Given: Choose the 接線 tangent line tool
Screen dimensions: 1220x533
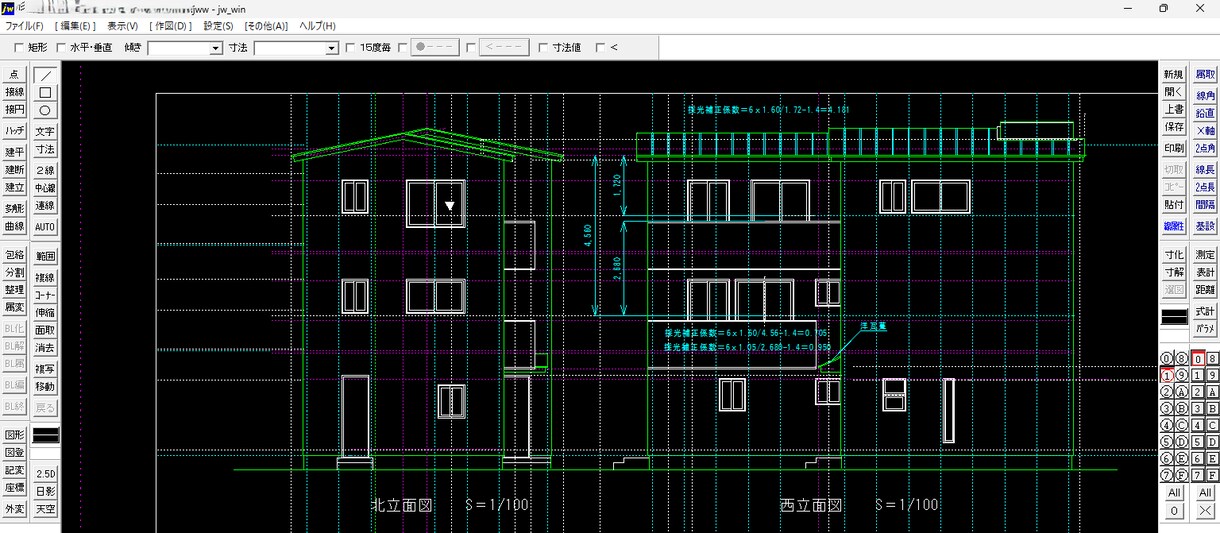Looking at the screenshot, I should click(14, 92).
